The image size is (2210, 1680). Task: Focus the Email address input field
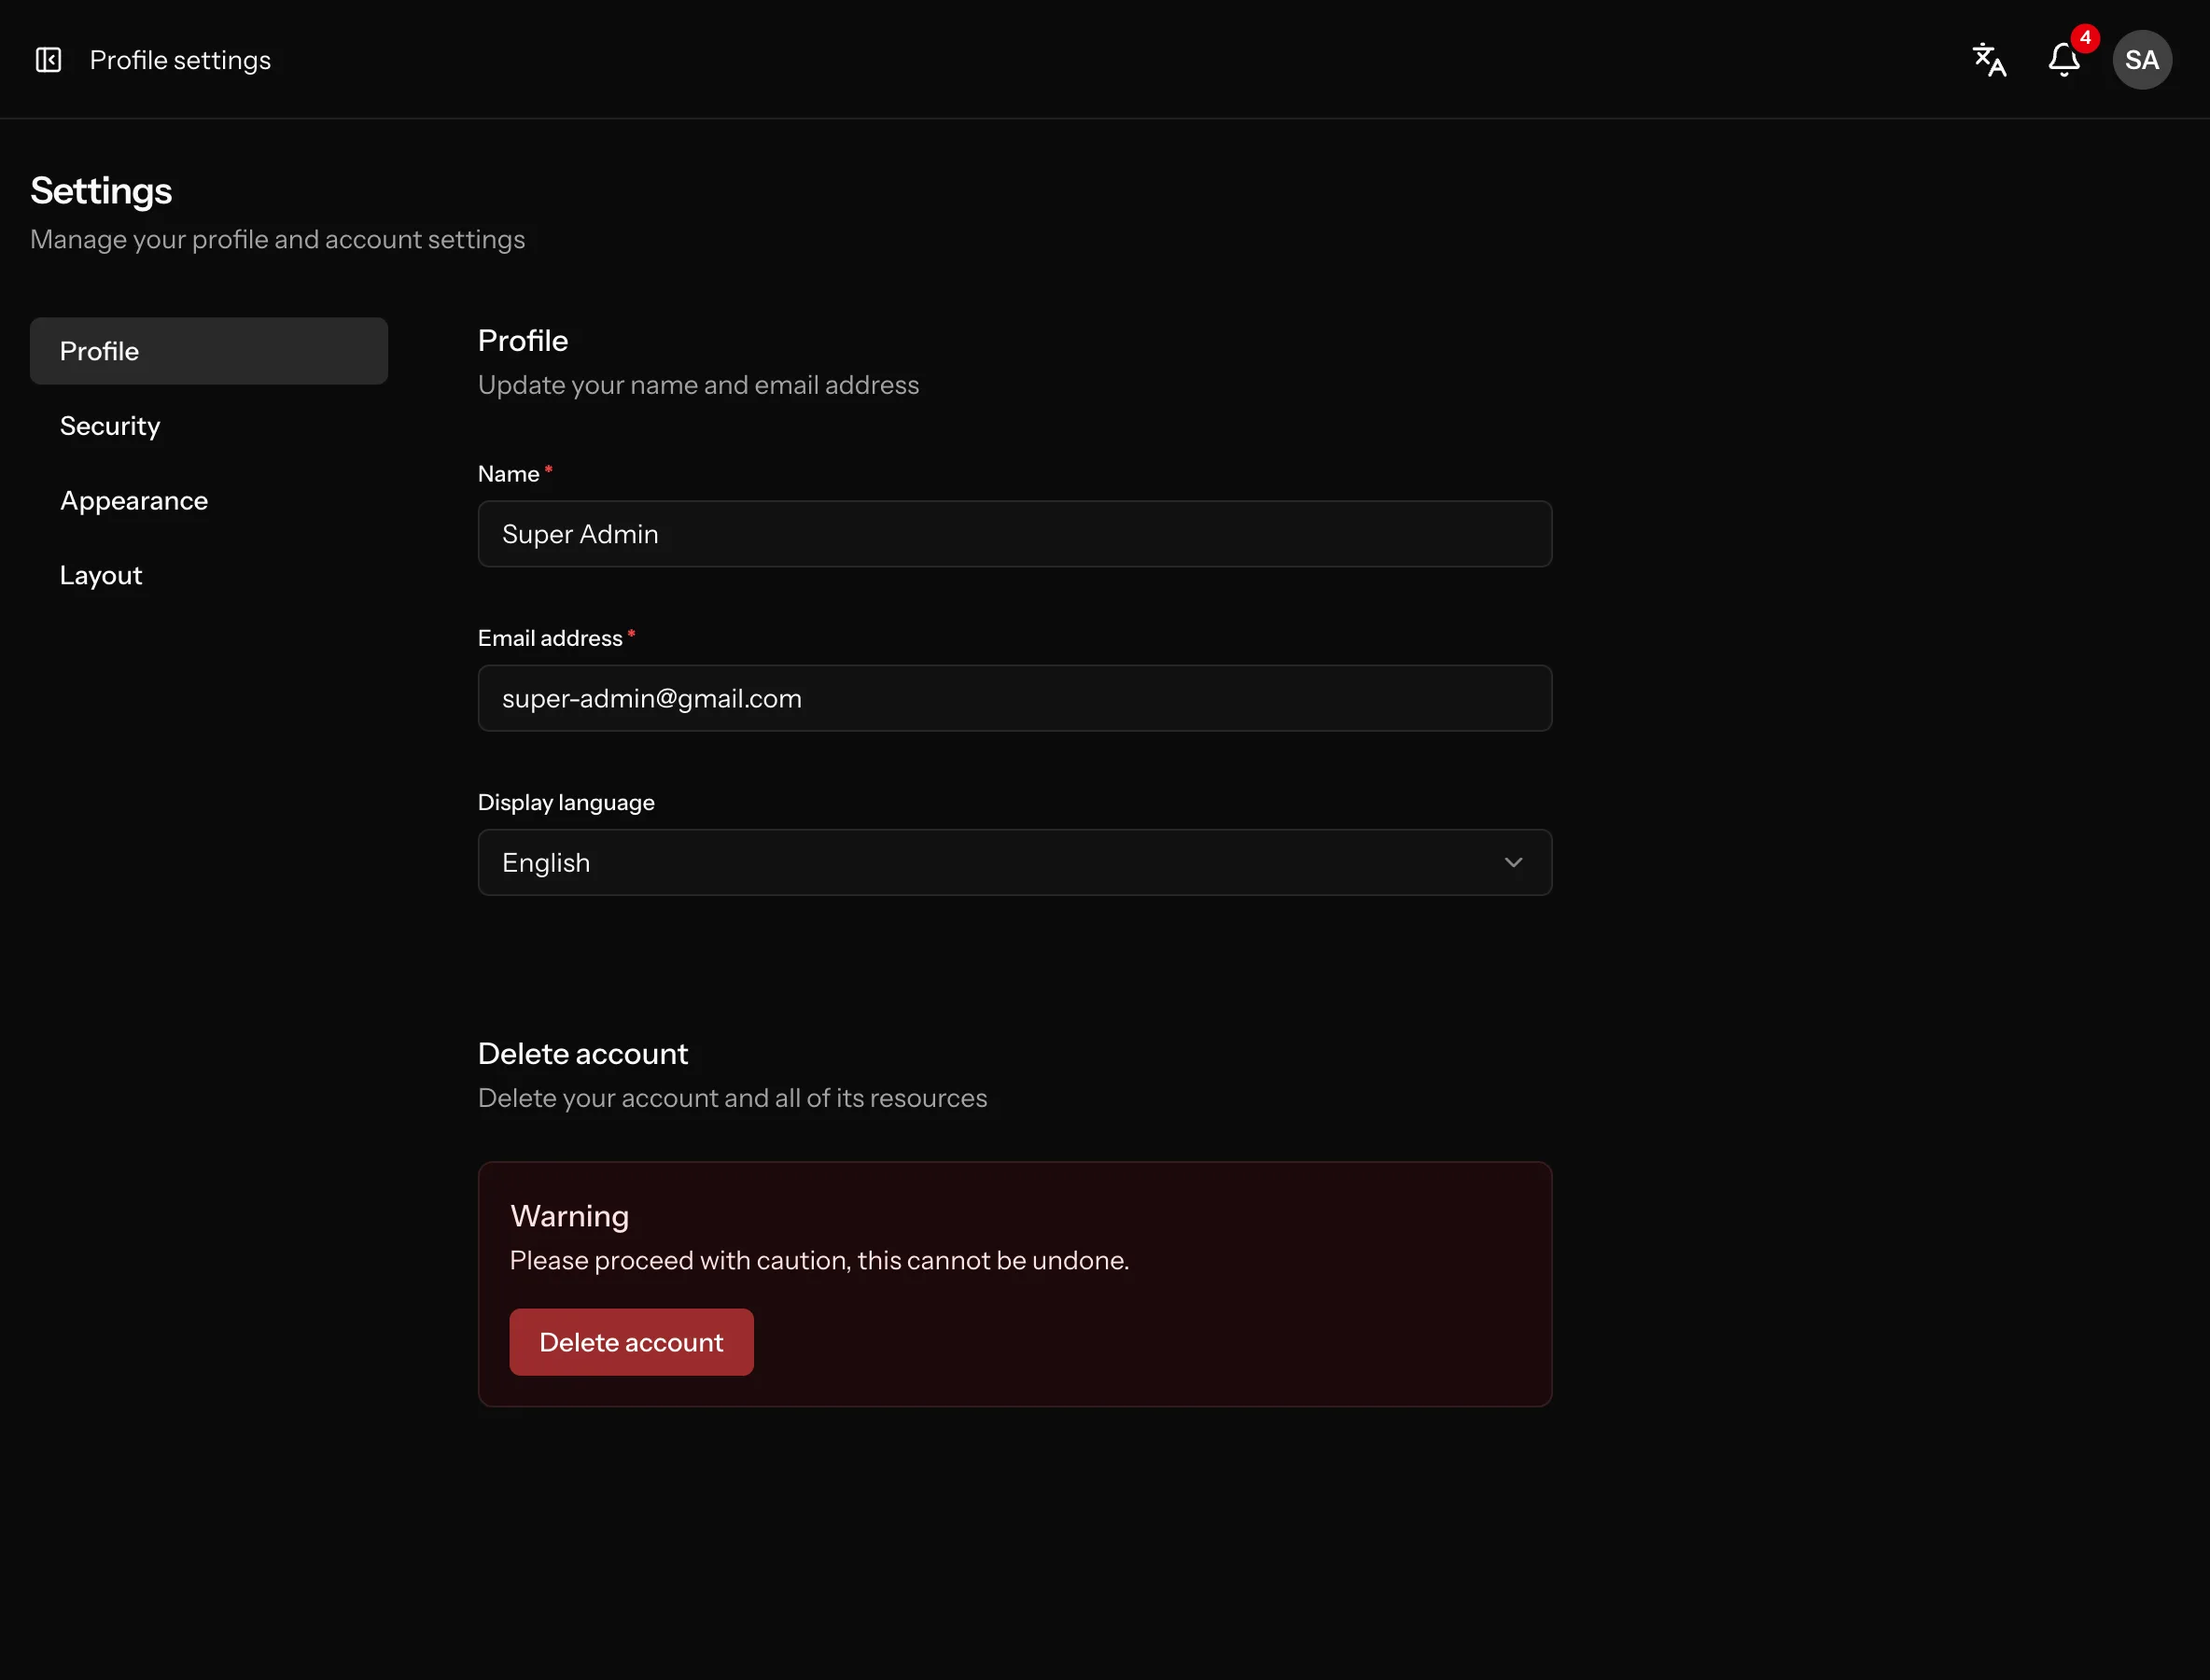pyautogui.click(x=1015, y=698)
